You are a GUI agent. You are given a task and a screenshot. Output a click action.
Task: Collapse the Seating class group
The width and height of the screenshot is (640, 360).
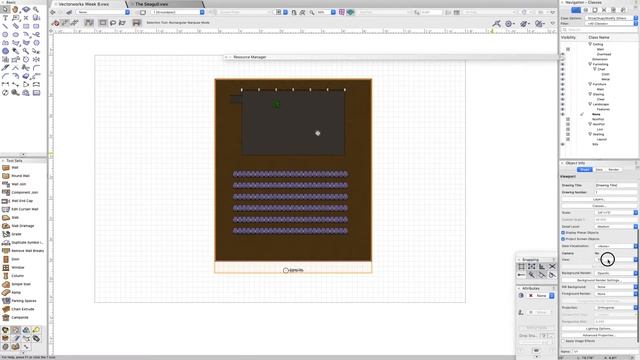[x=590, y=134]
